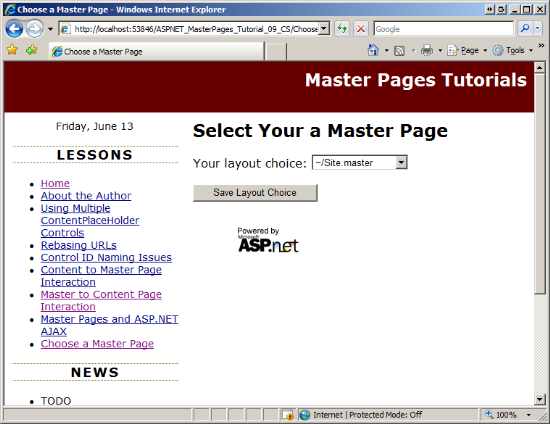Open the Rebasing URLs lesson link

click(x=79, y=245)
